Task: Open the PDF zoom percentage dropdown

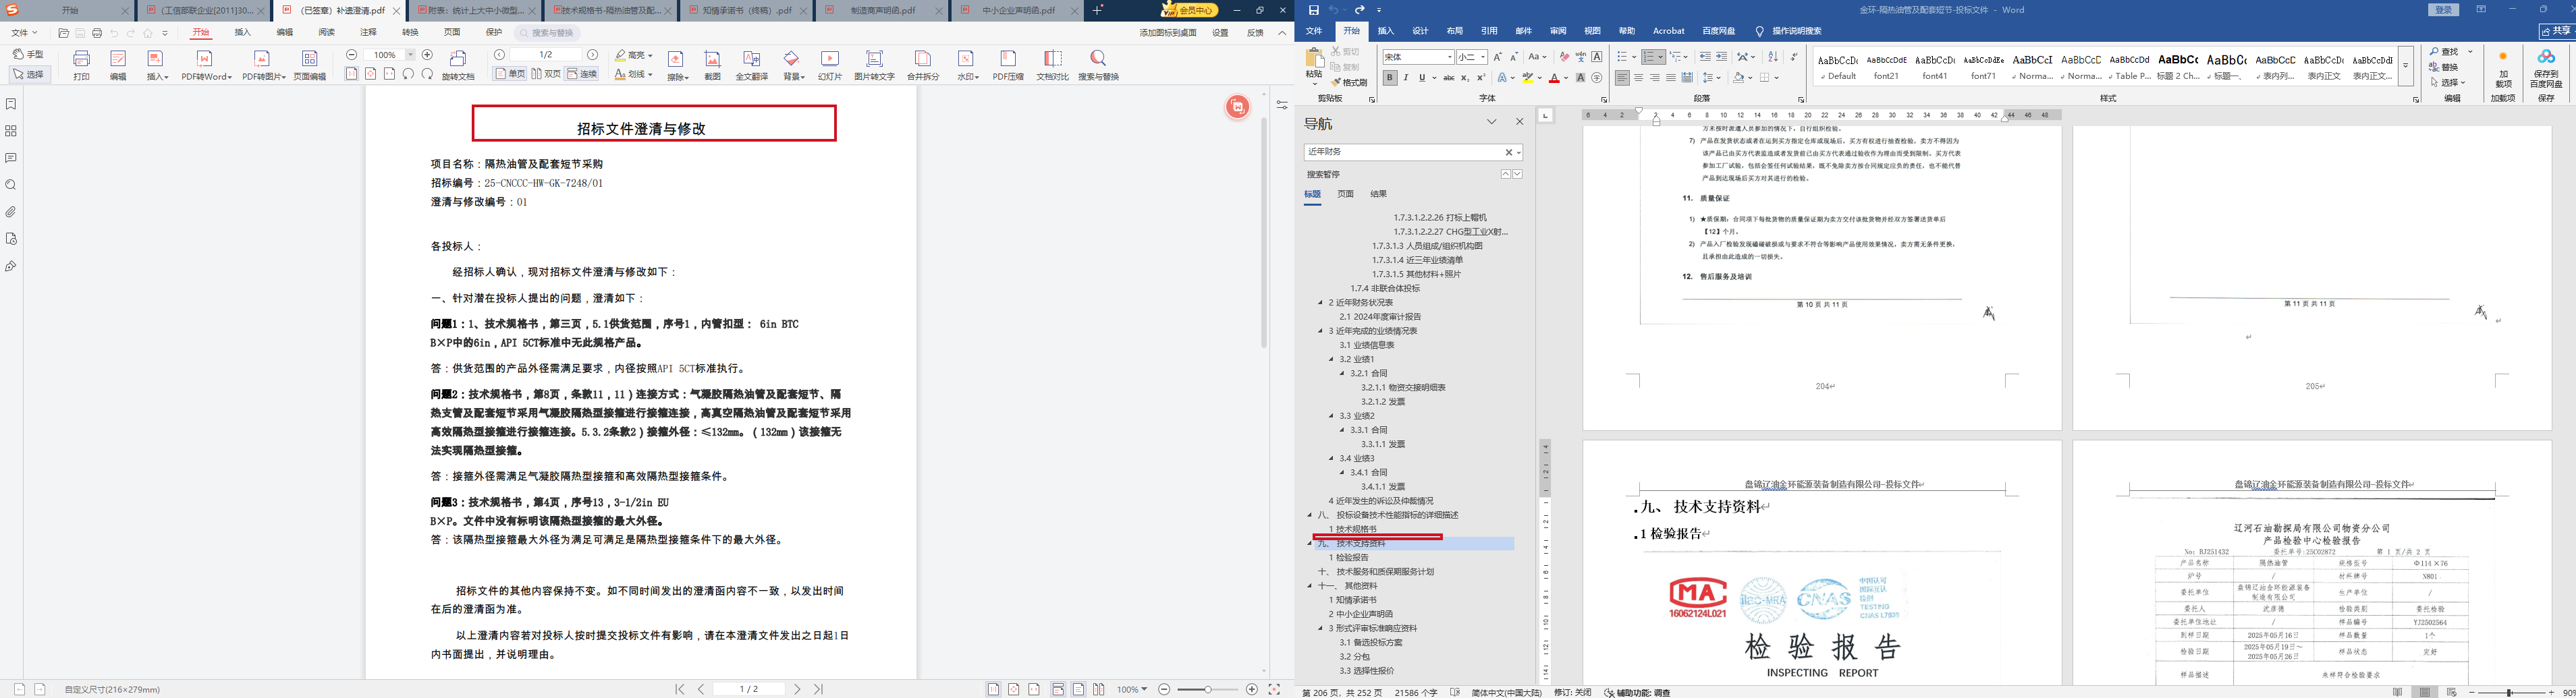Action: click(x=410, y=55)
